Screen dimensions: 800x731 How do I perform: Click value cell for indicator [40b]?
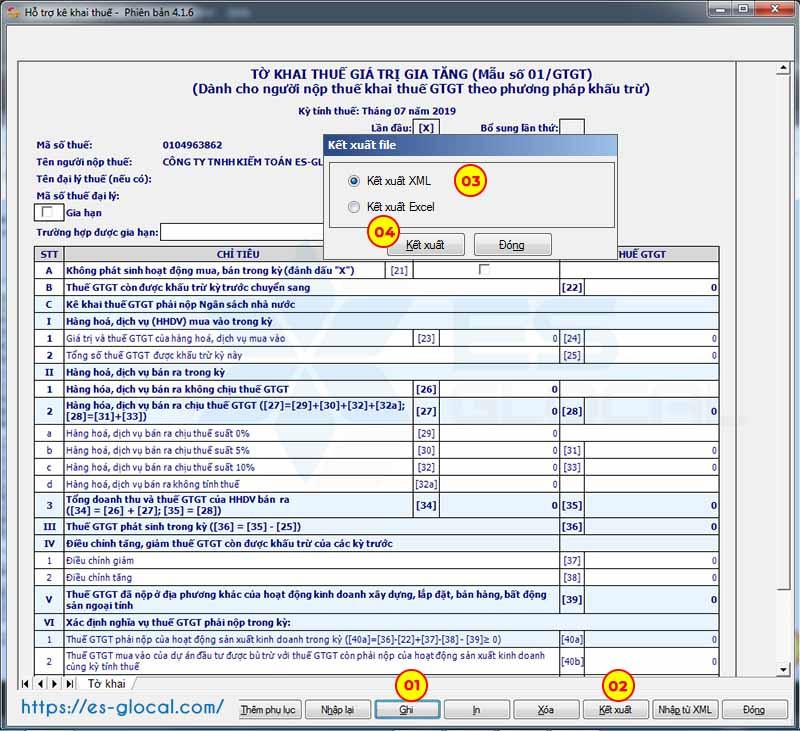coord(651,661)
